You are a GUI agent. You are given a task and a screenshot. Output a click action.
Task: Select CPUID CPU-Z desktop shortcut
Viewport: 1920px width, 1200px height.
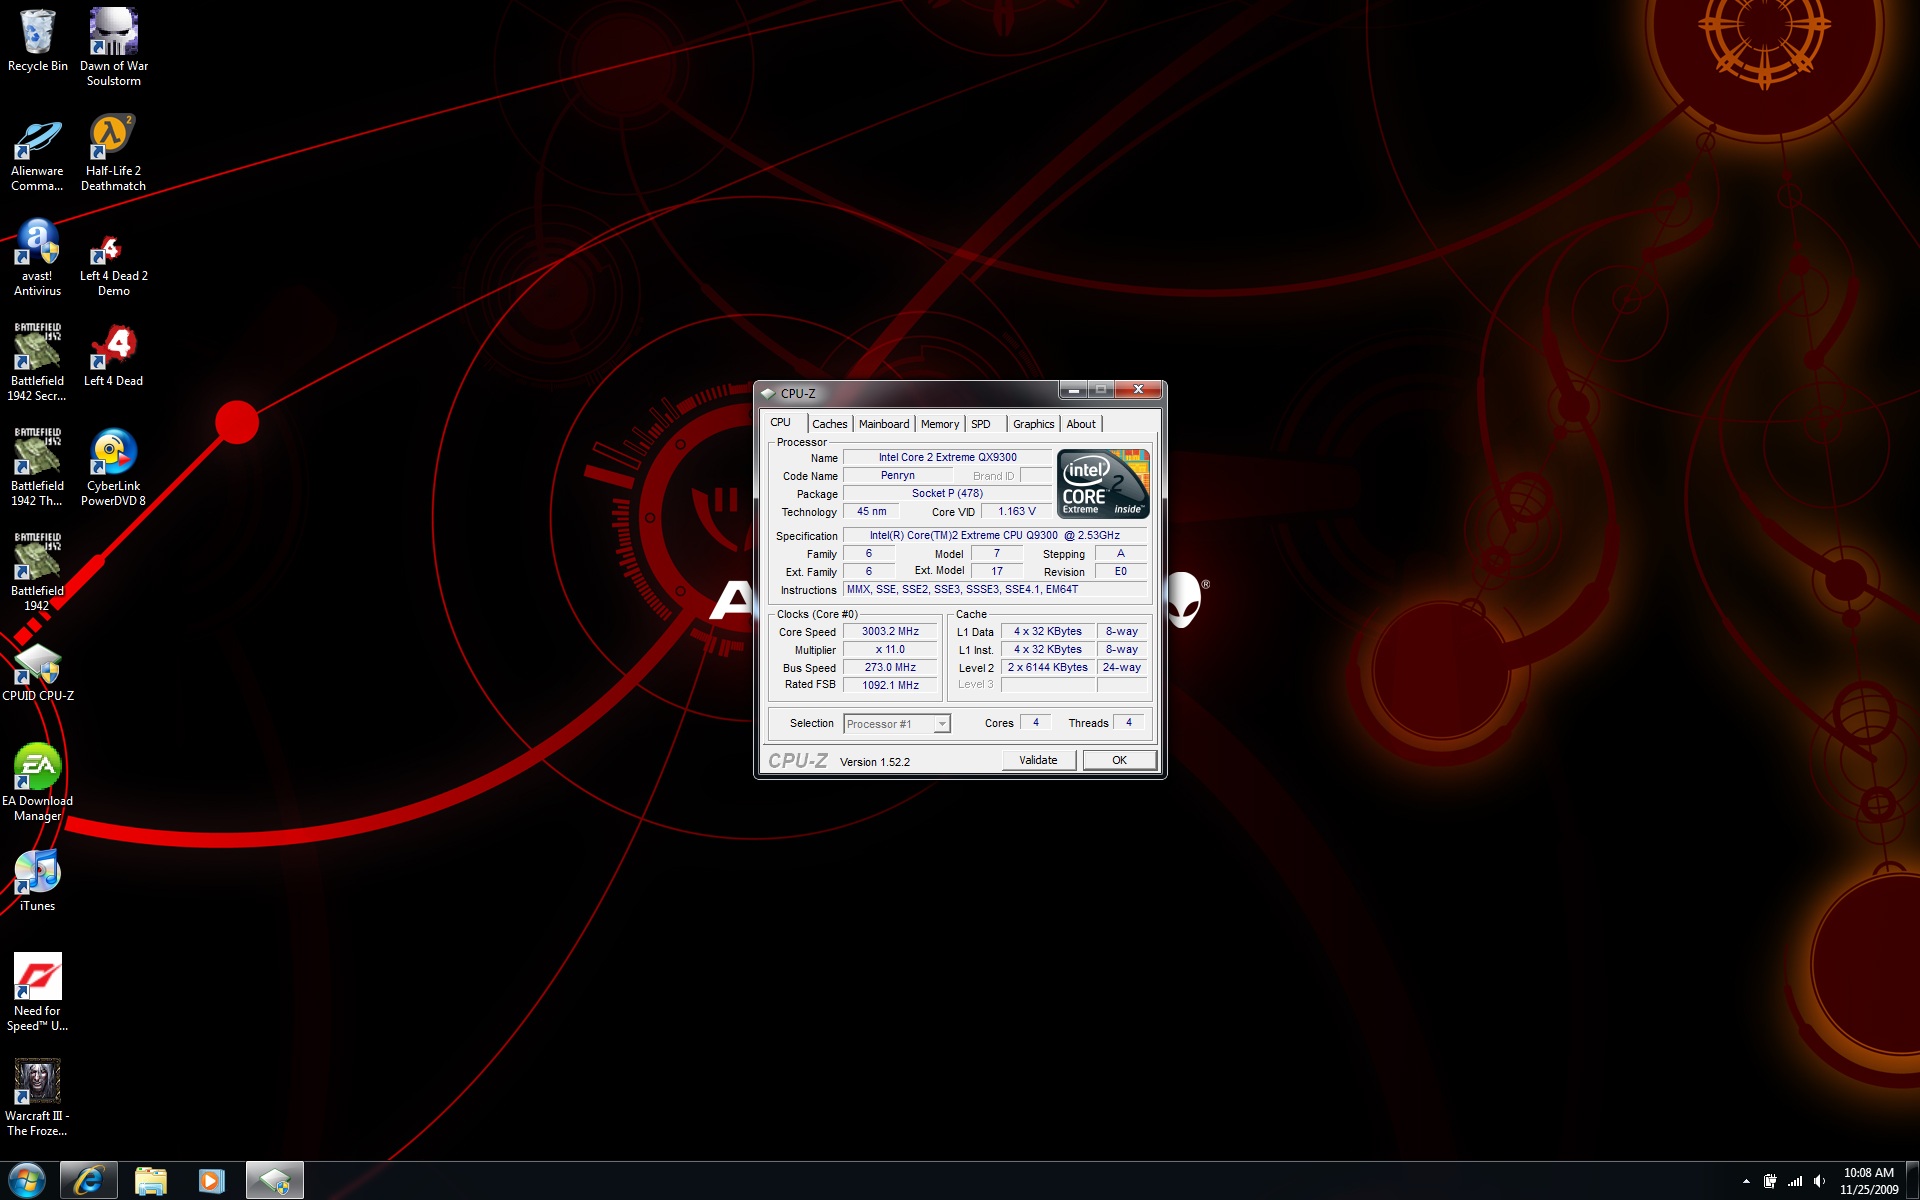pyautogui.click(x=38, y=672)
